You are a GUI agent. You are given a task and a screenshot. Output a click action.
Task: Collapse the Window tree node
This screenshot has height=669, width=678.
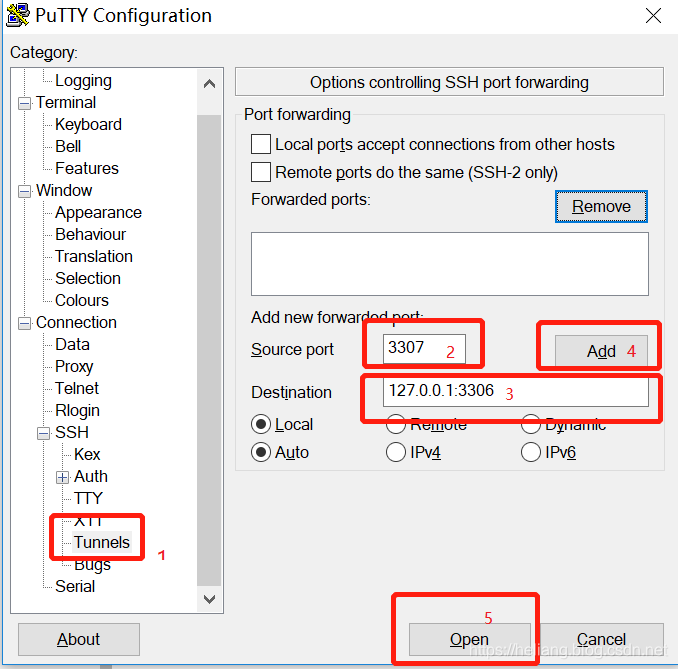pyautogui.click(x=25, y=191)
